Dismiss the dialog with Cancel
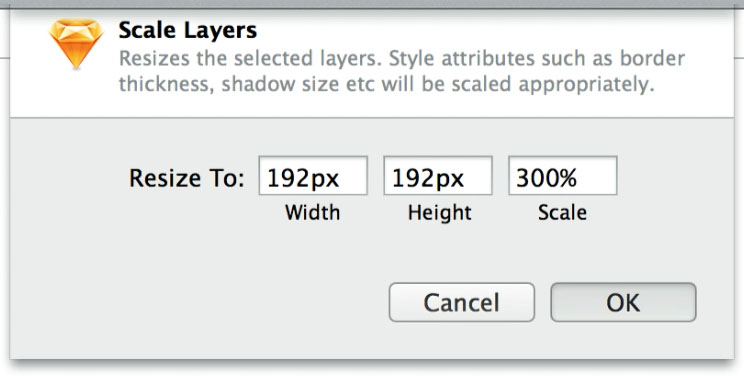Viewport: 744px width, 376px height. (x=462, y=302)
